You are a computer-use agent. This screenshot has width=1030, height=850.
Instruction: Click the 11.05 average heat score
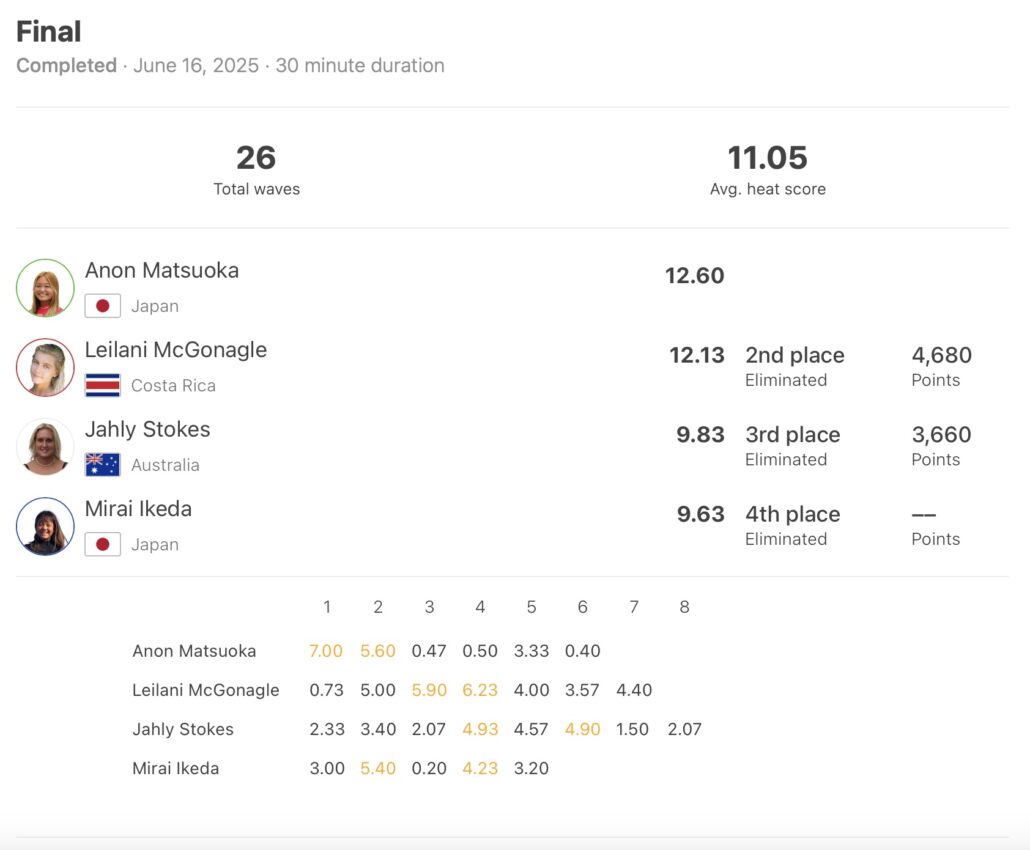coord(767,158)
